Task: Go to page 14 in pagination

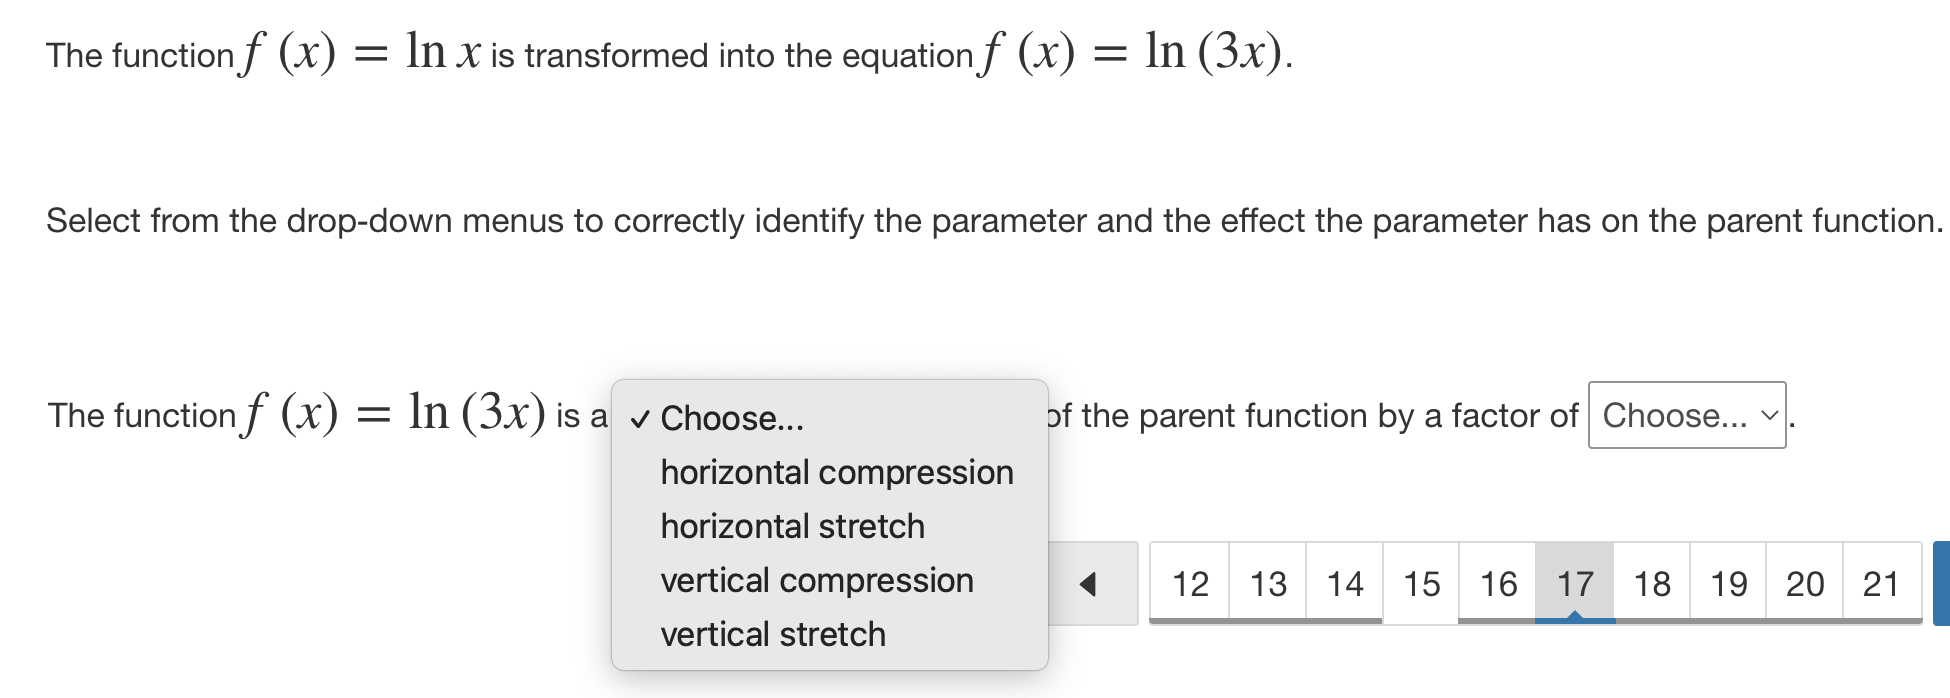Action: point(1345,583)
